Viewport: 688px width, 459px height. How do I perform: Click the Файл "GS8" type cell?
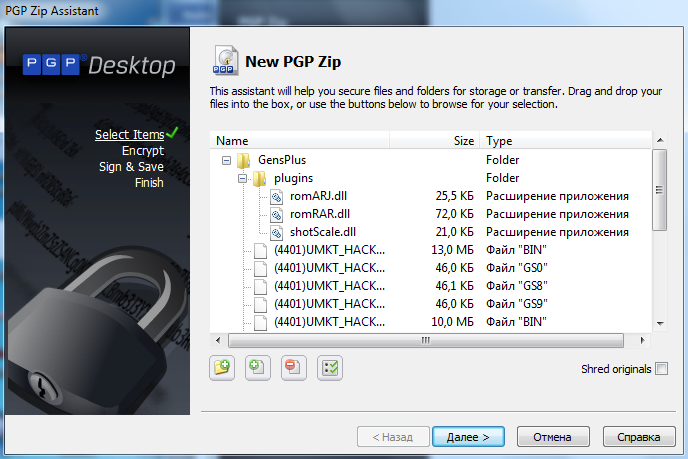[516, 286]
